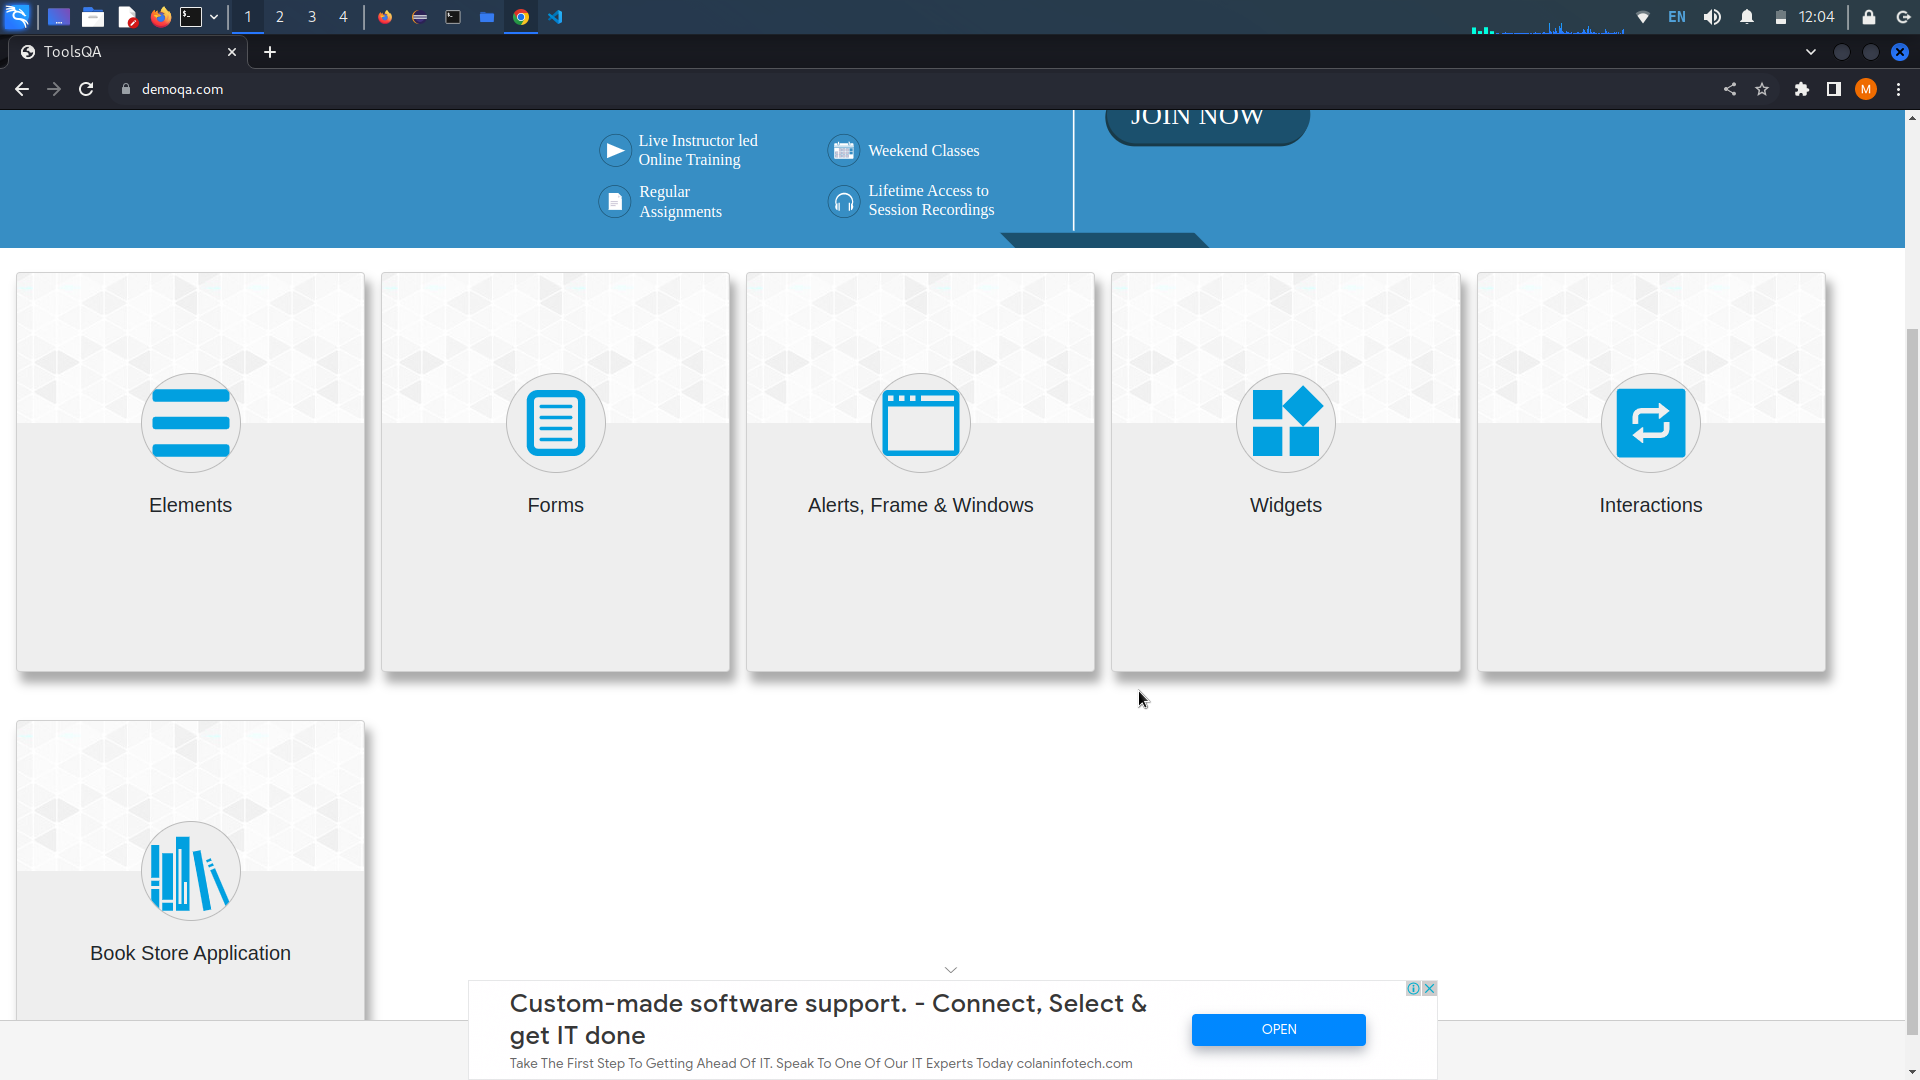Expand the tab search dropdown arrow
Screen dimensions: 1920x1080
pos(1811,52)
